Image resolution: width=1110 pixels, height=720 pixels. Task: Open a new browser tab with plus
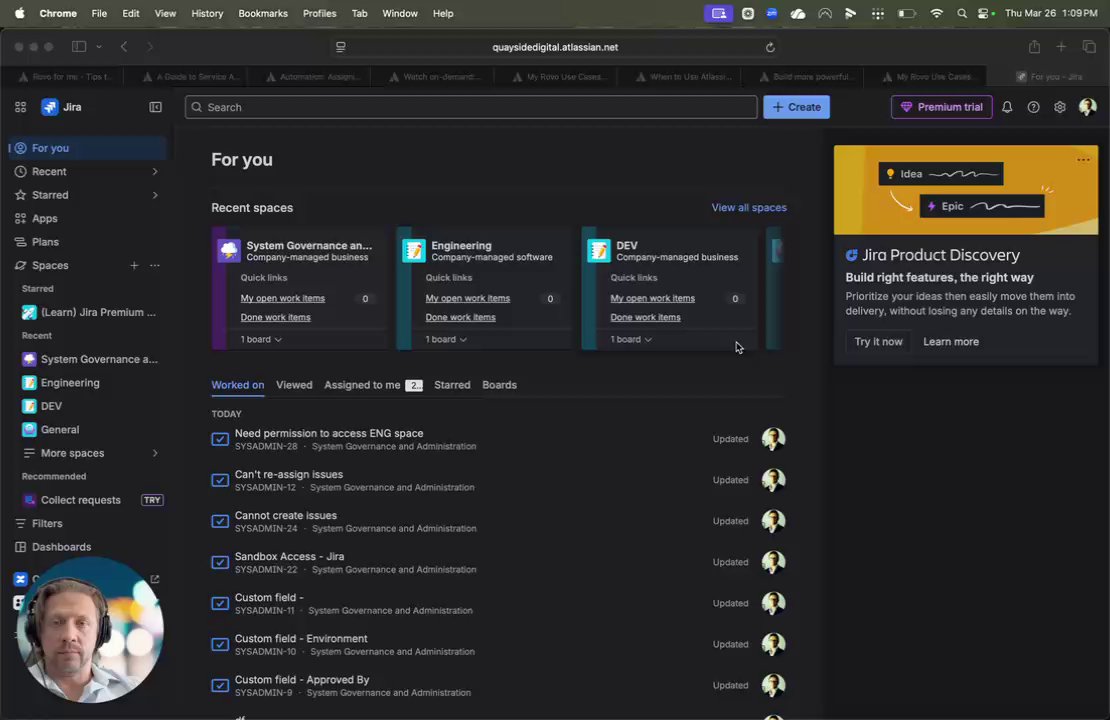pos(1061,47)
